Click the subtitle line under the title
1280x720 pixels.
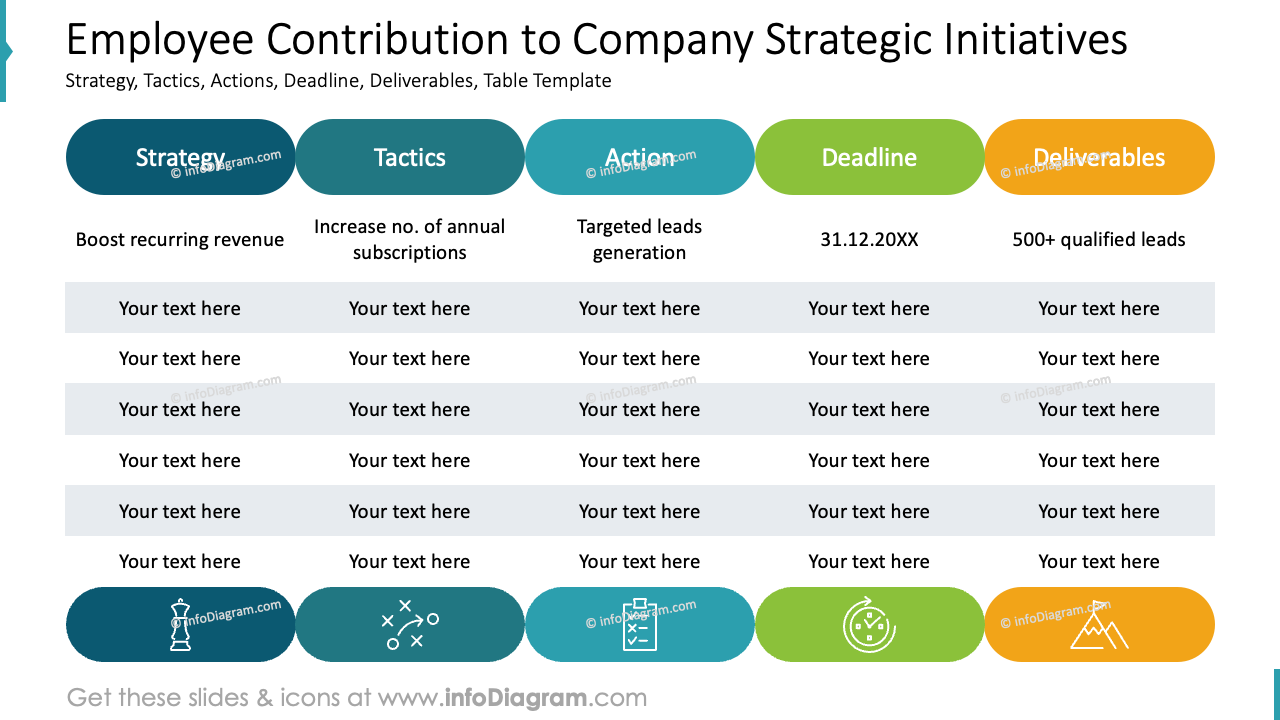coord(338,81)
